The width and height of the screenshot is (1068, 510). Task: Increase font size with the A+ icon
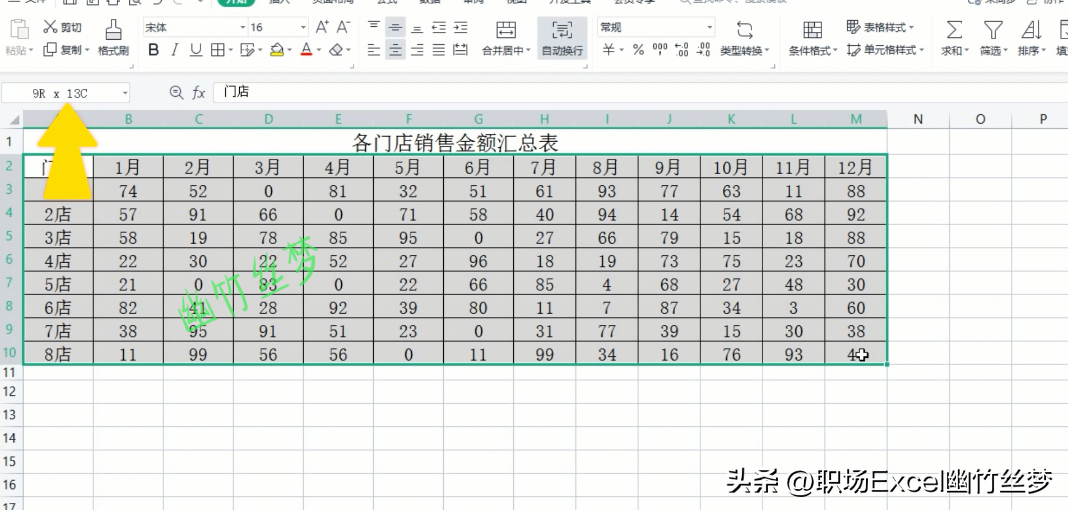[321, 27]
